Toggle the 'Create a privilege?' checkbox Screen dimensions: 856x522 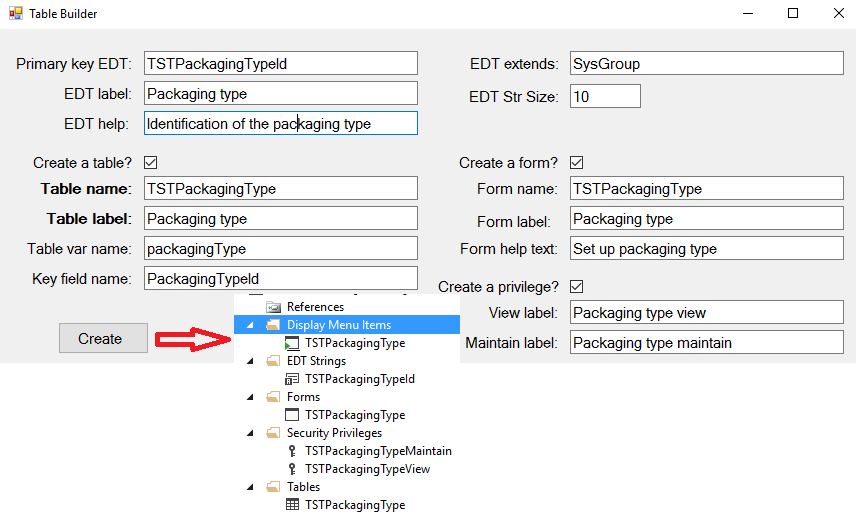pyautogui.click(x=576, y=287)
